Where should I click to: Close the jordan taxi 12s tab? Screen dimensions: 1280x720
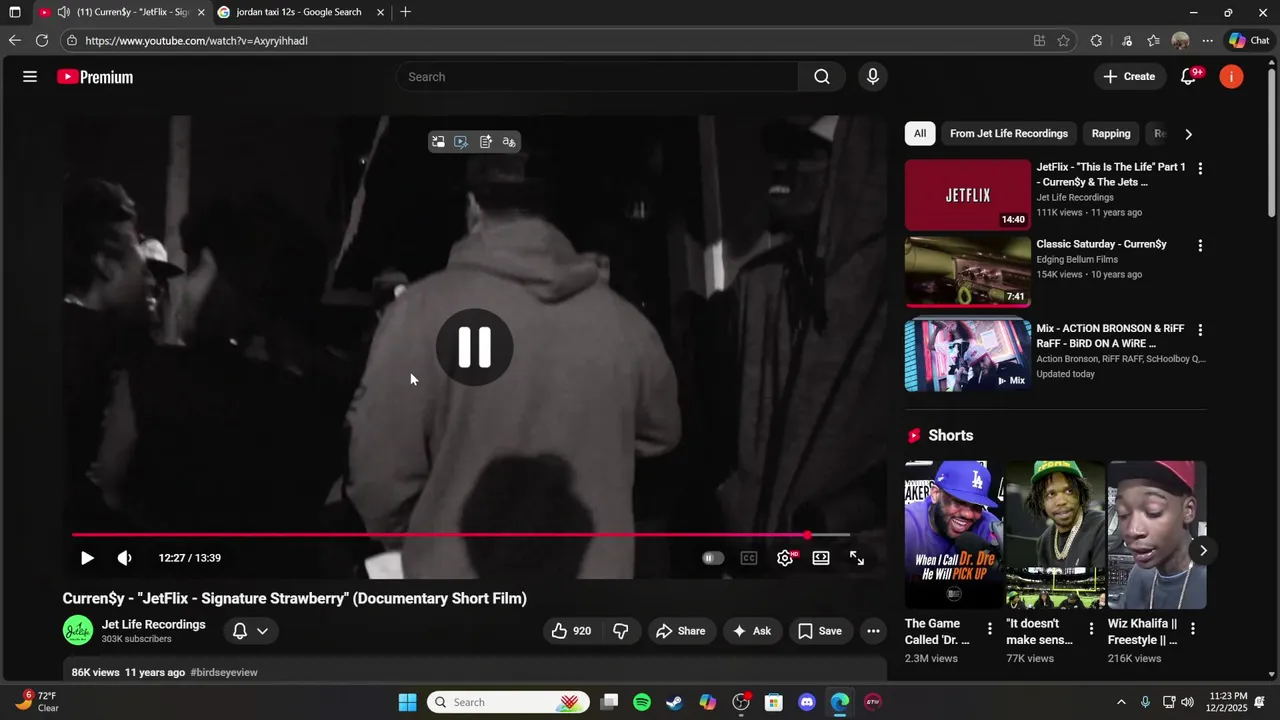[x=380, y=12]
